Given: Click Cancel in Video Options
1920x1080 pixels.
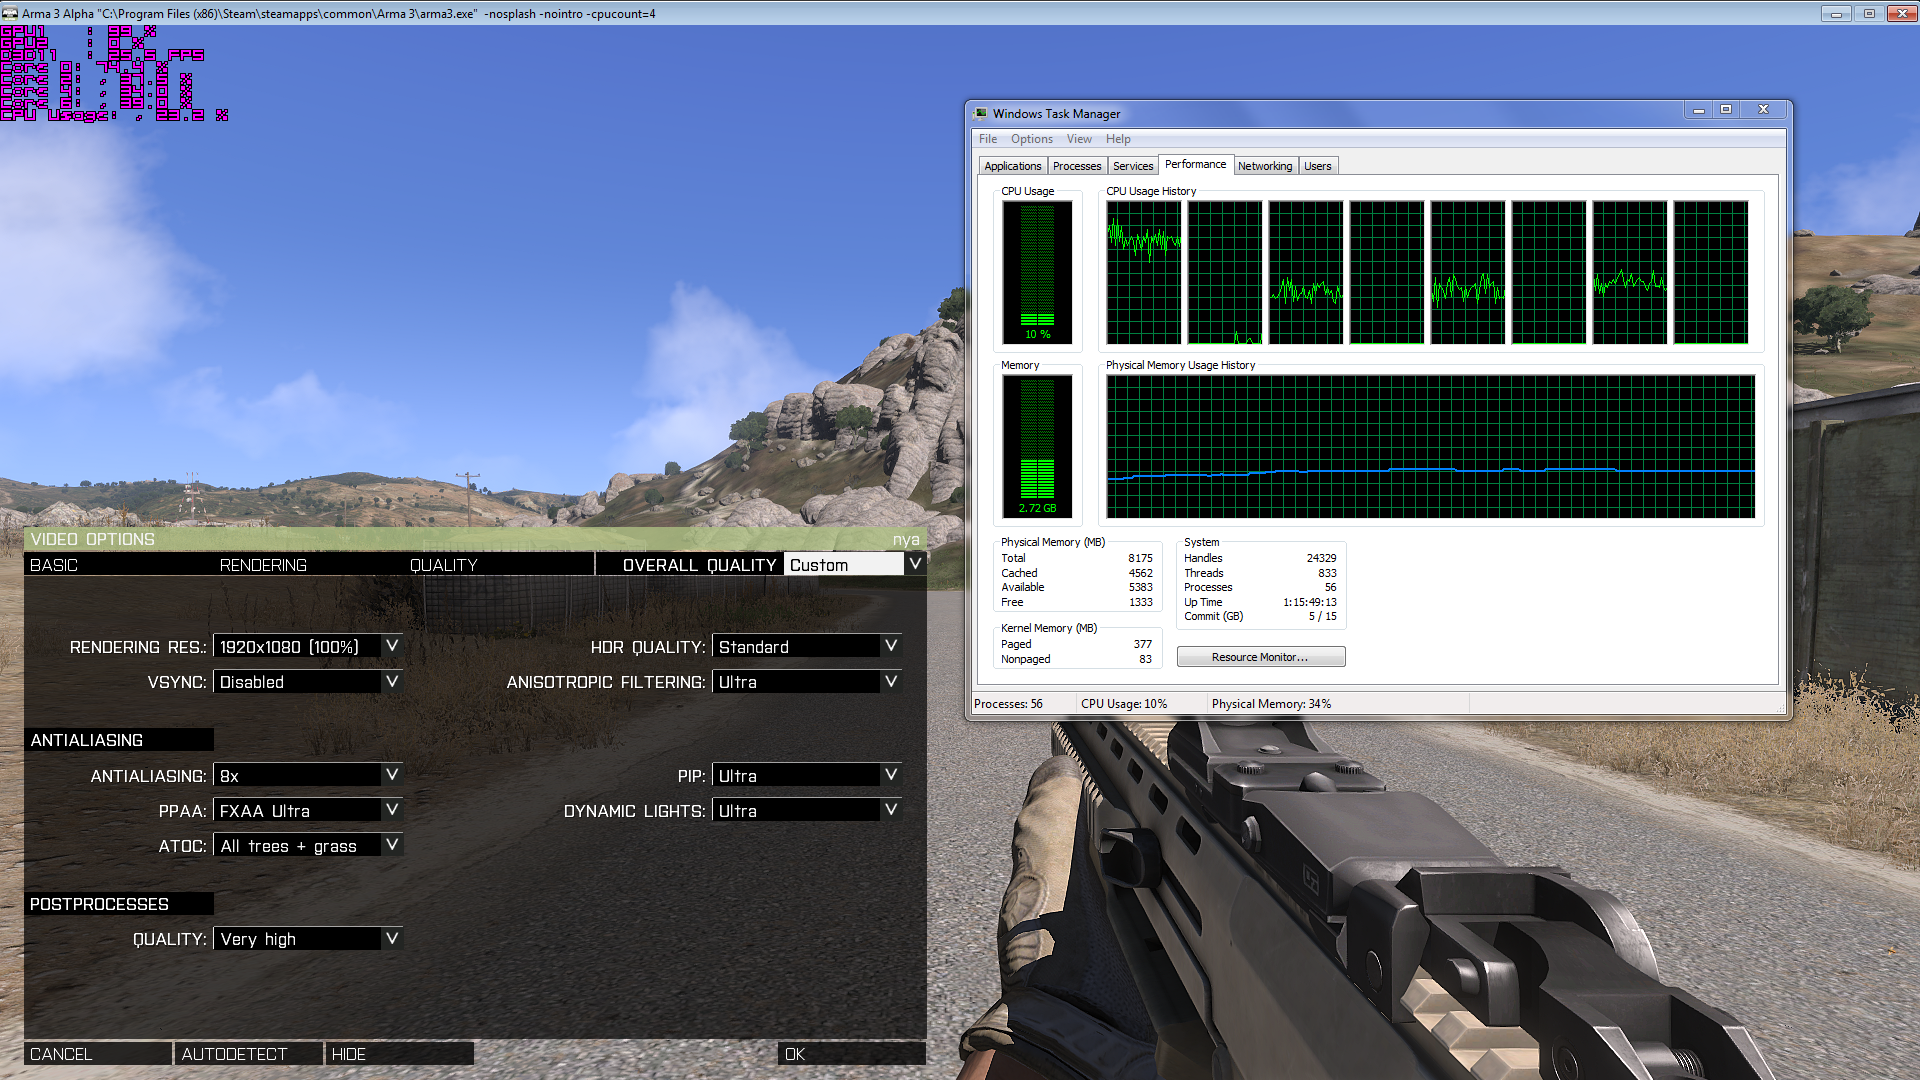Looking at the screenshot, I should pos(98,1054).
